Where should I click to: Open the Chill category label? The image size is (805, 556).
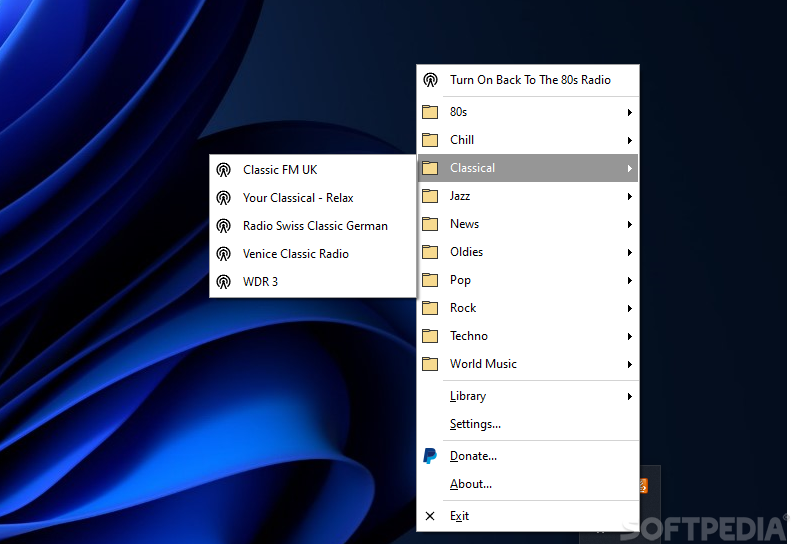[x=462, y=140]
